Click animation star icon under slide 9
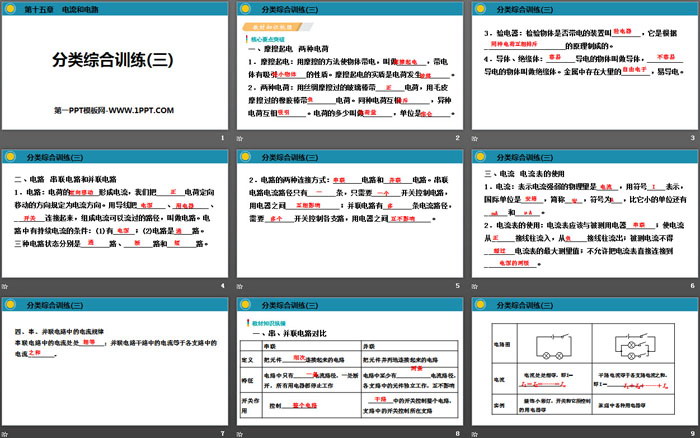 pyautogui.click(x=475, y=434)
